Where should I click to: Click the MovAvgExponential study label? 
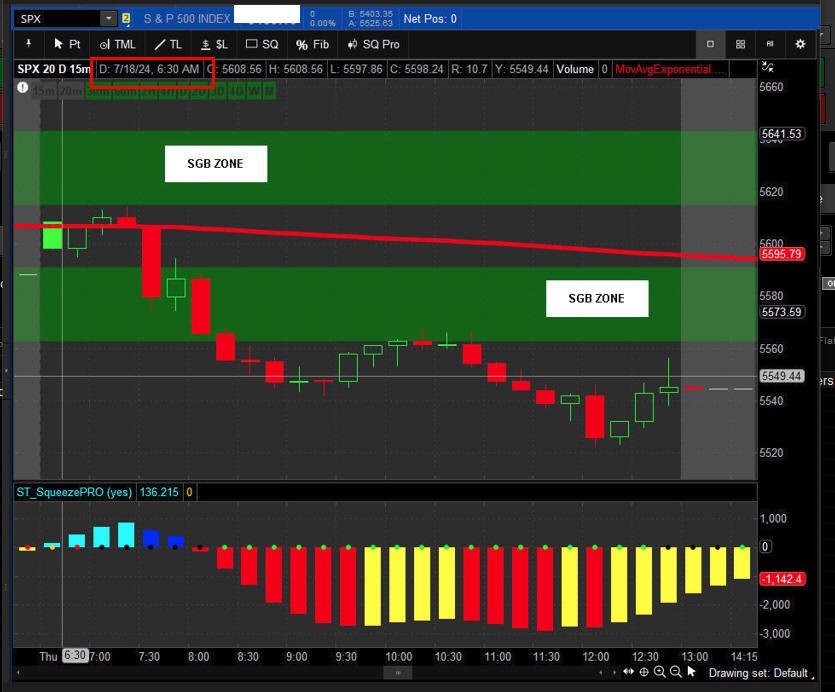[670, 69]
